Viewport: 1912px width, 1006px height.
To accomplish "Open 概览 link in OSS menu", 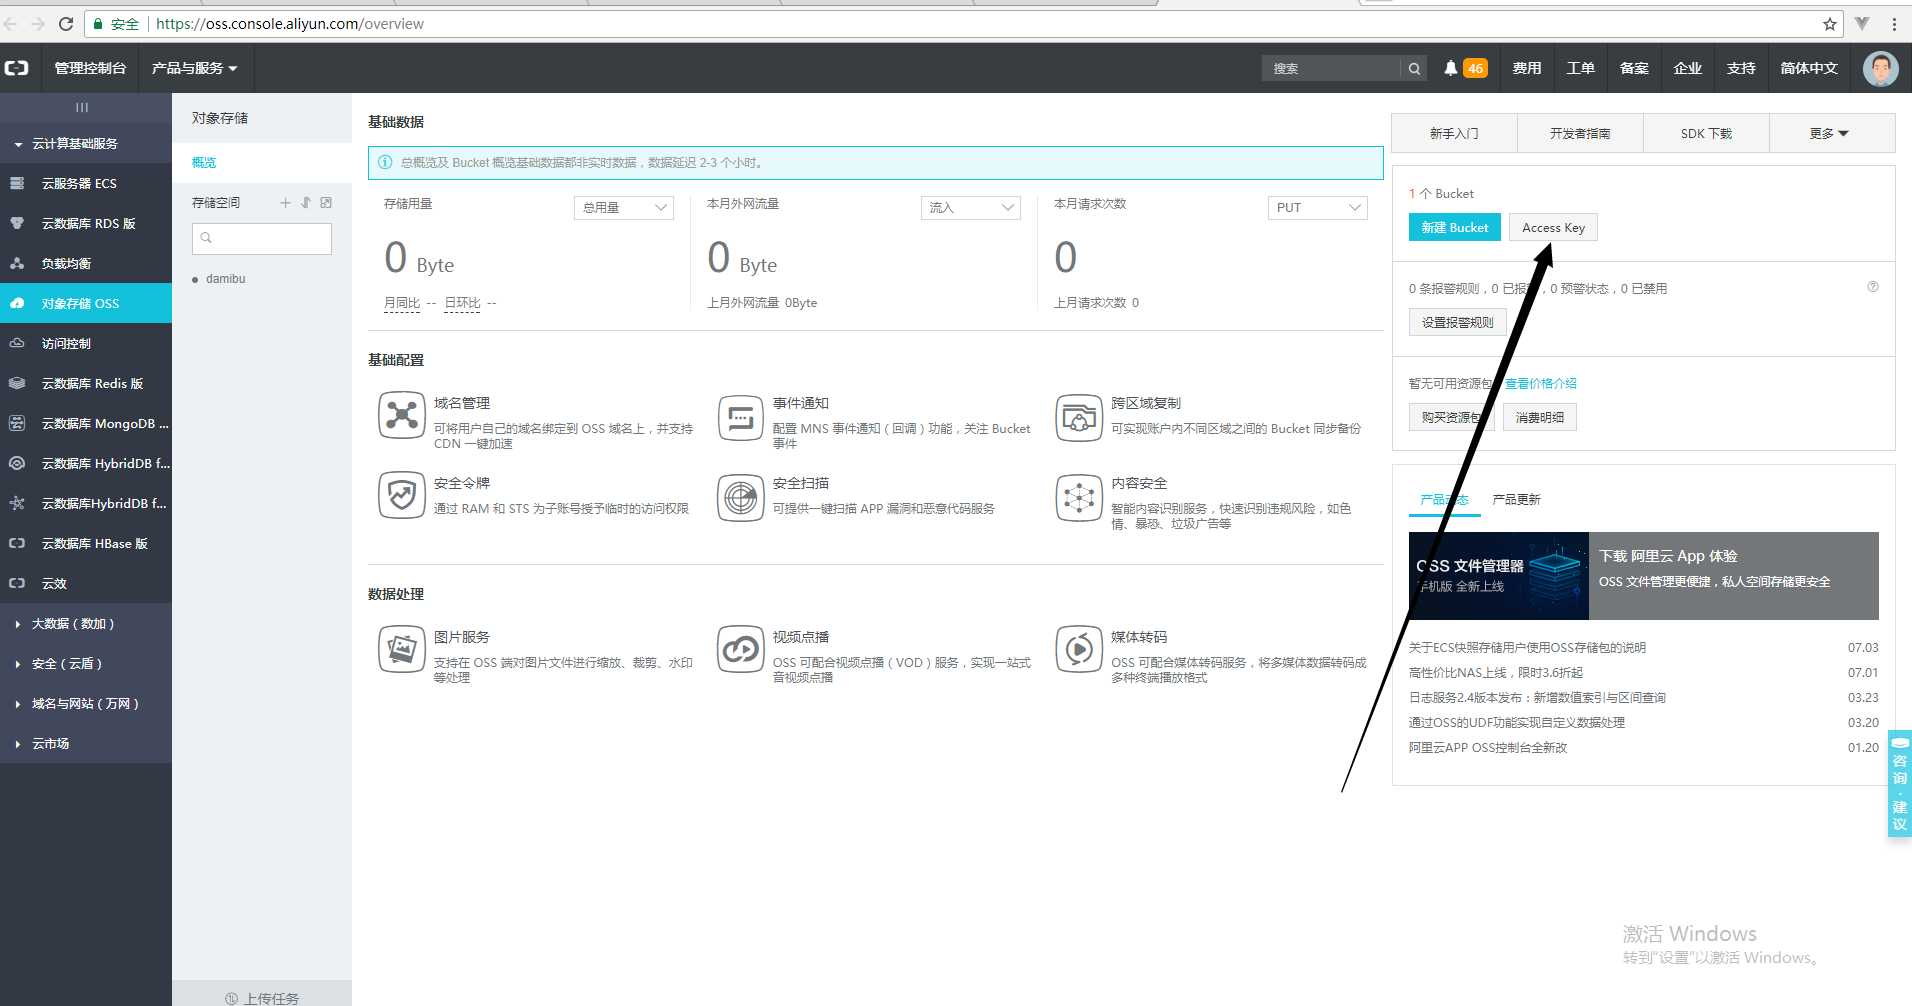I will tap(204, 162).
